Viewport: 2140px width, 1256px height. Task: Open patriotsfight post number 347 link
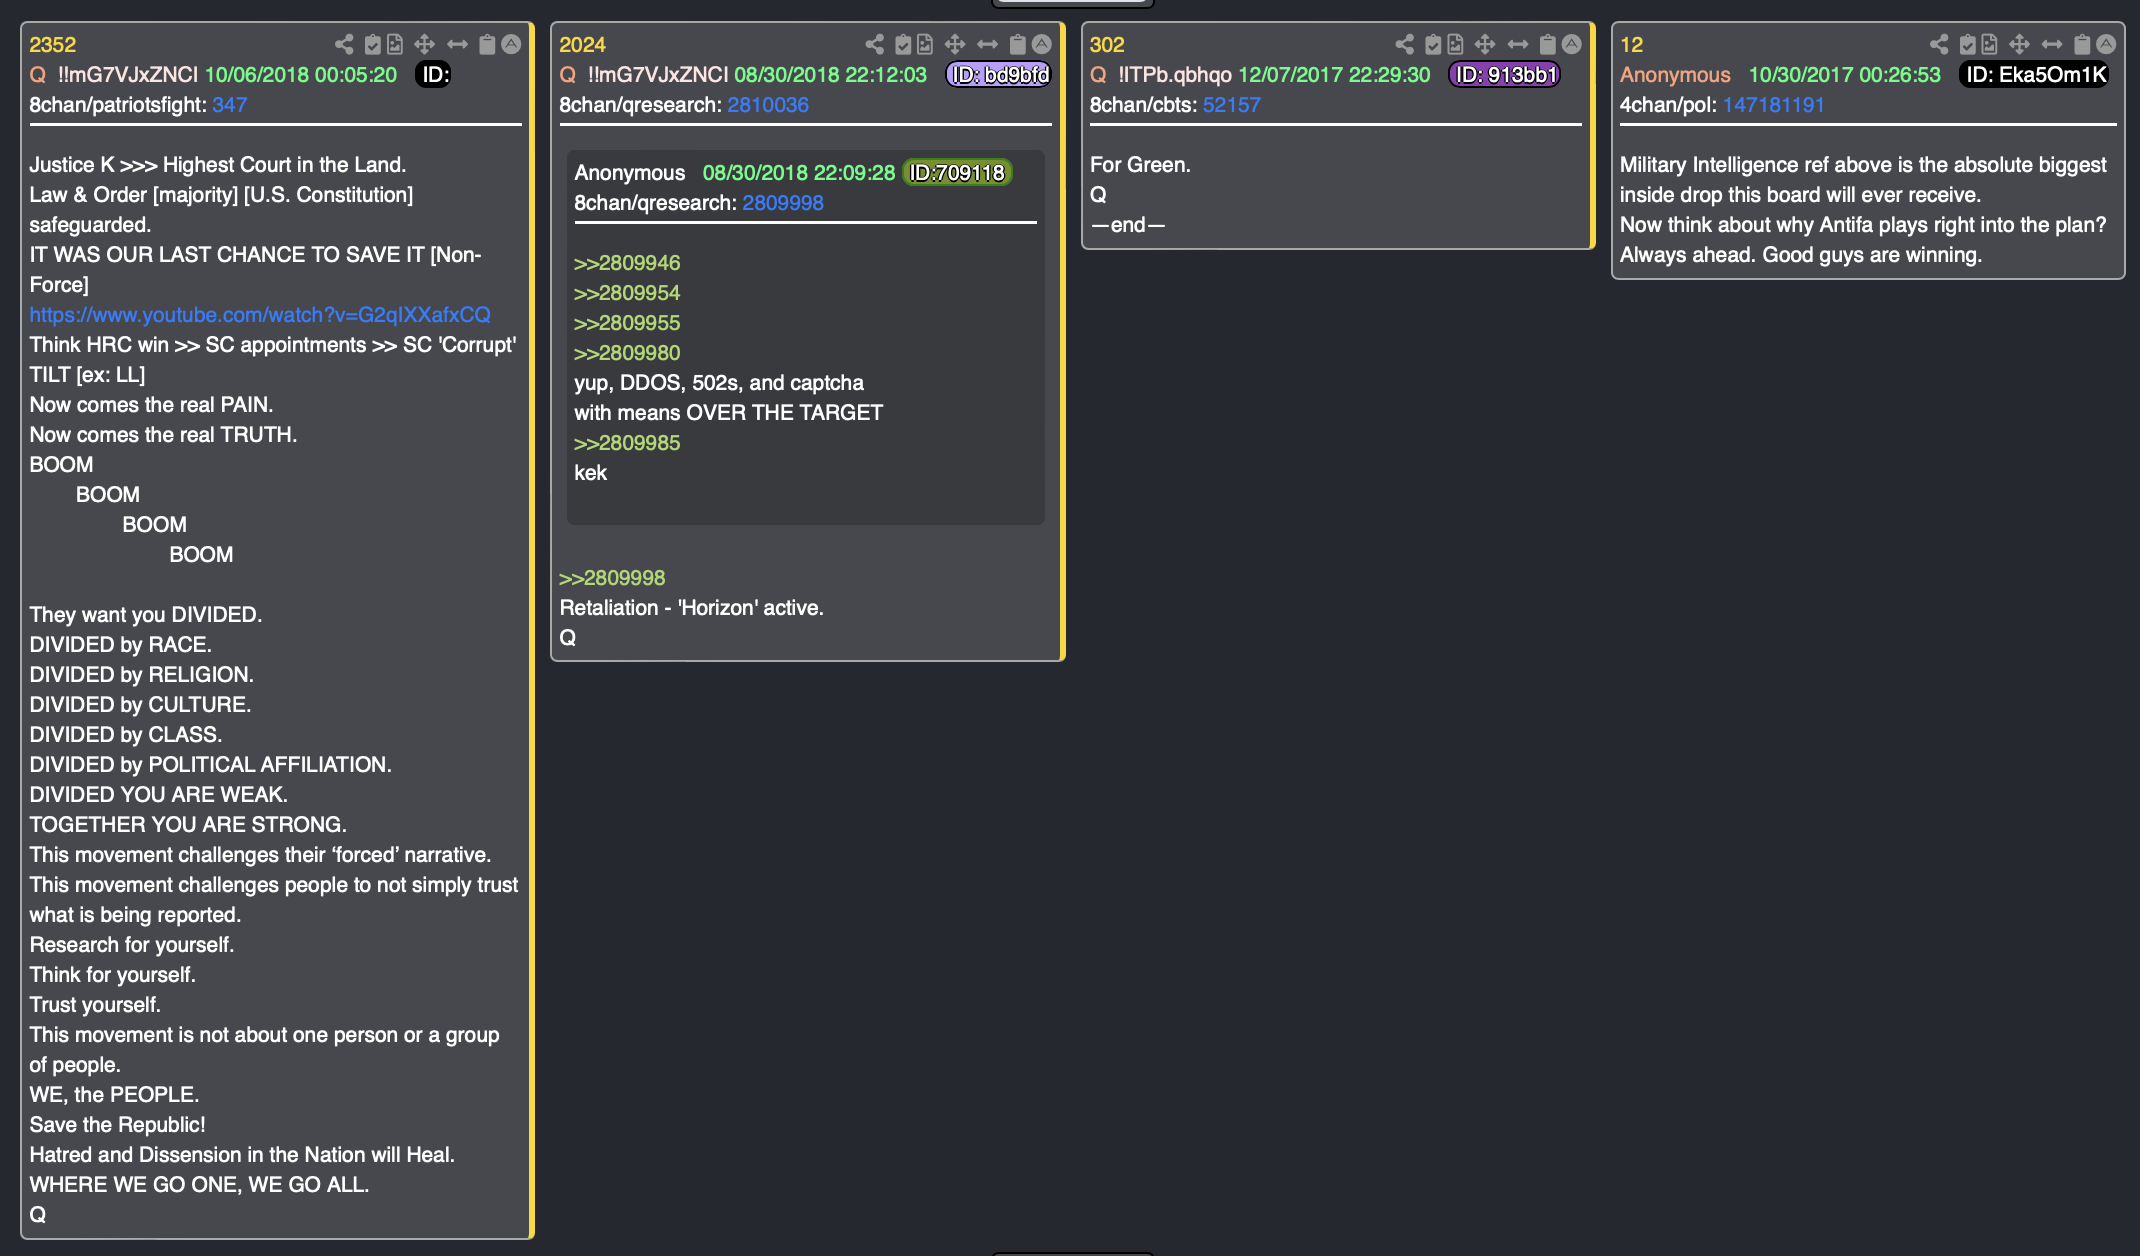coord(229,105)
